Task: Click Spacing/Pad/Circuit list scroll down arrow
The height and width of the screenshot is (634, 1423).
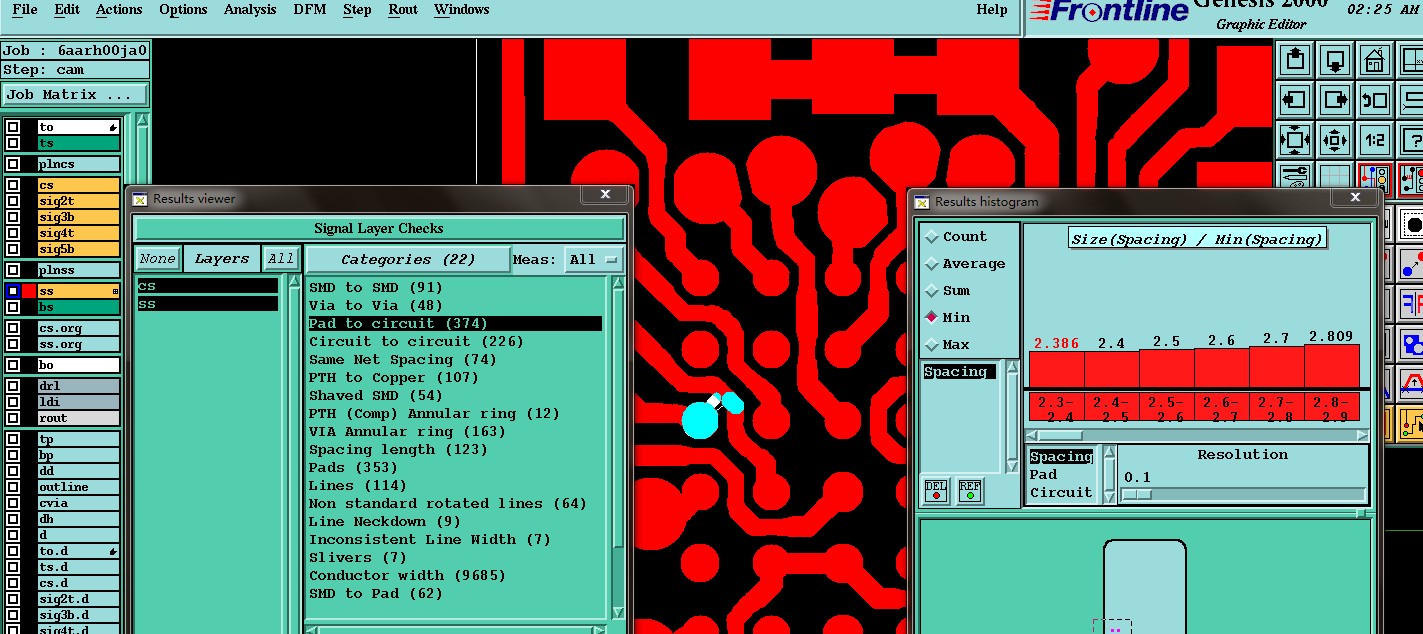Action: click(1109, 497)
